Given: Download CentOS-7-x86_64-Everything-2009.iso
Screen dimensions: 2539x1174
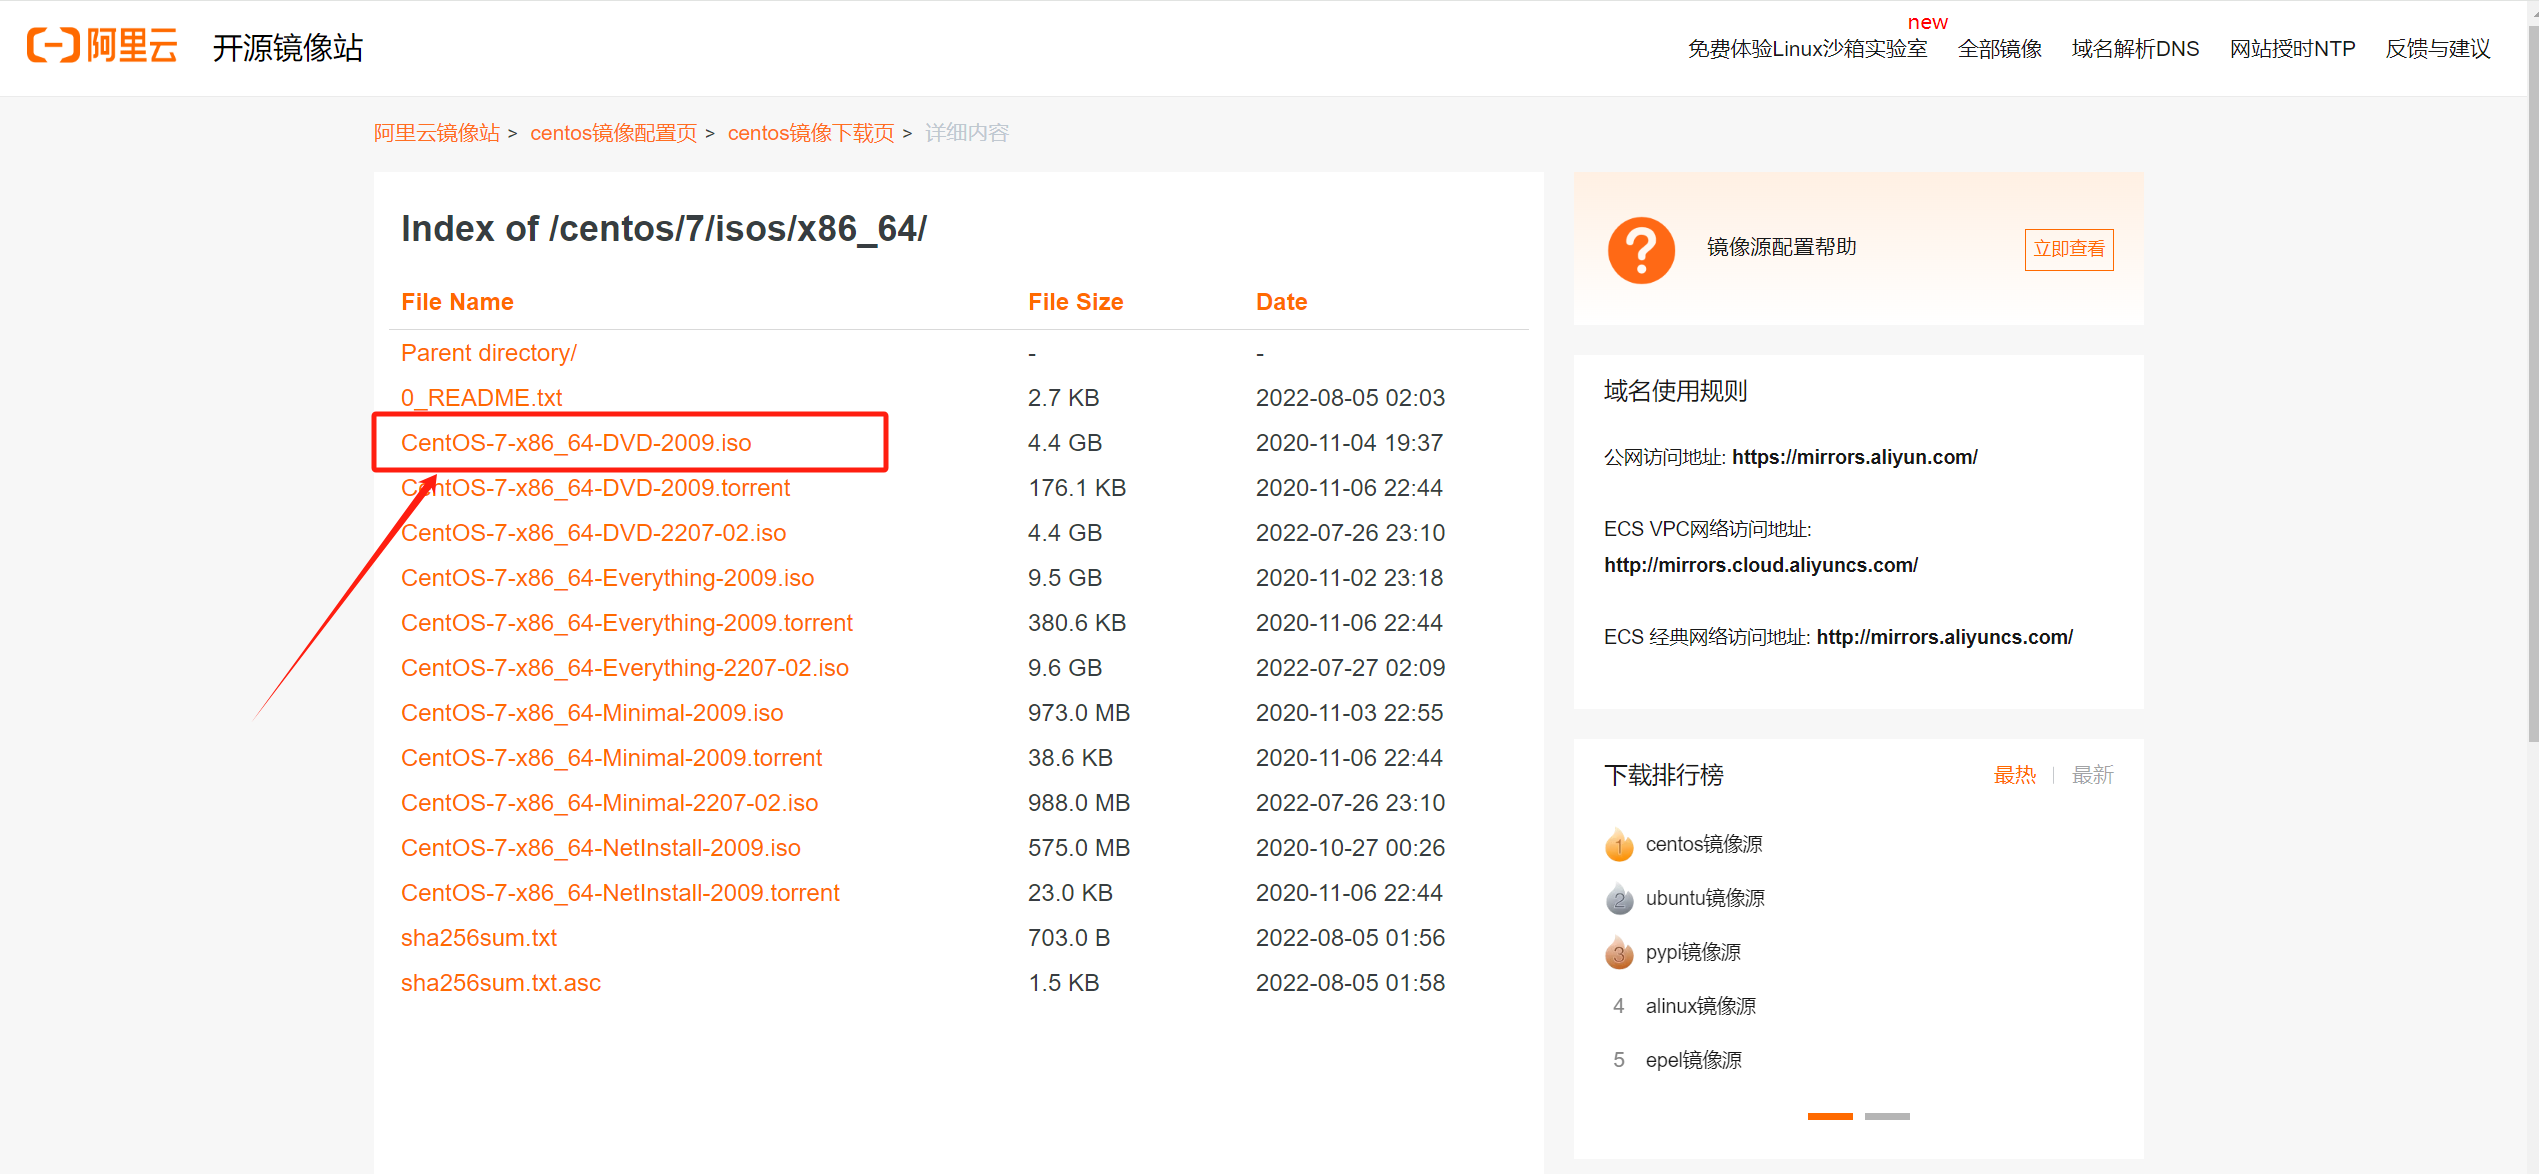Looking at the screenshot, I should [607, 578].
